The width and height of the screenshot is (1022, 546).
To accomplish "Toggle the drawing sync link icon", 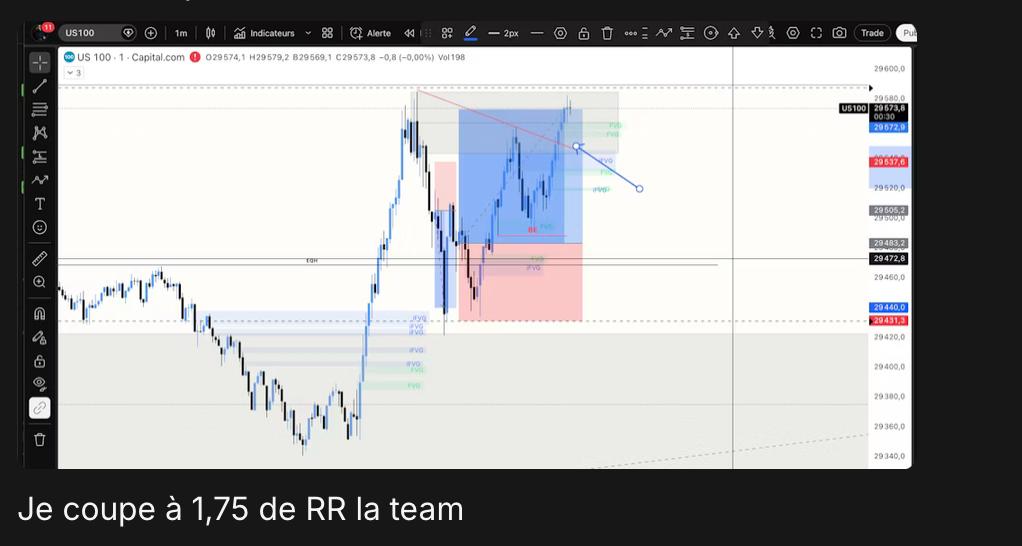I will click(40, 408).
